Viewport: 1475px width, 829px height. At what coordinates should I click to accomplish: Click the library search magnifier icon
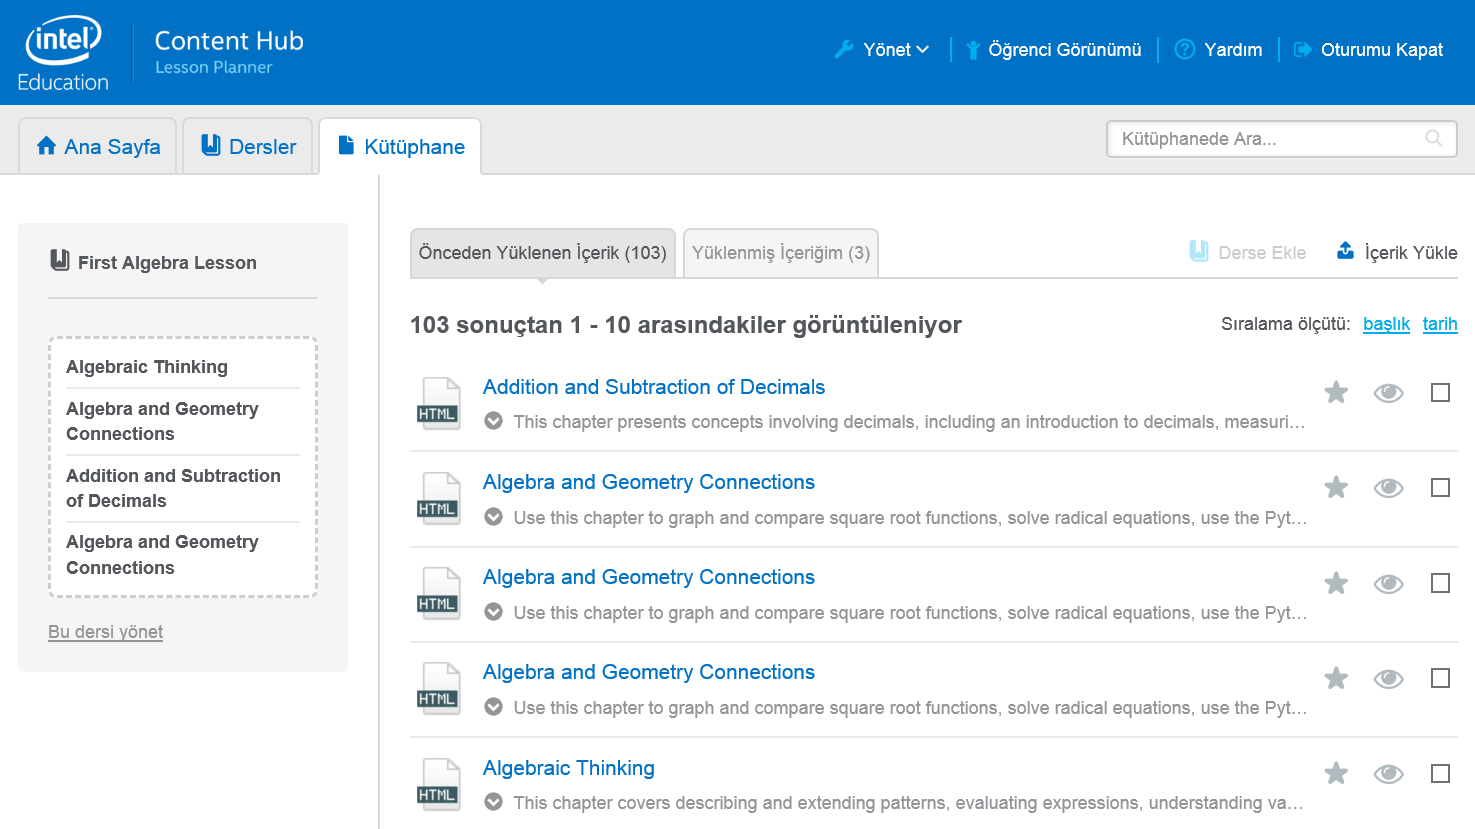[x=1434, y=139]
